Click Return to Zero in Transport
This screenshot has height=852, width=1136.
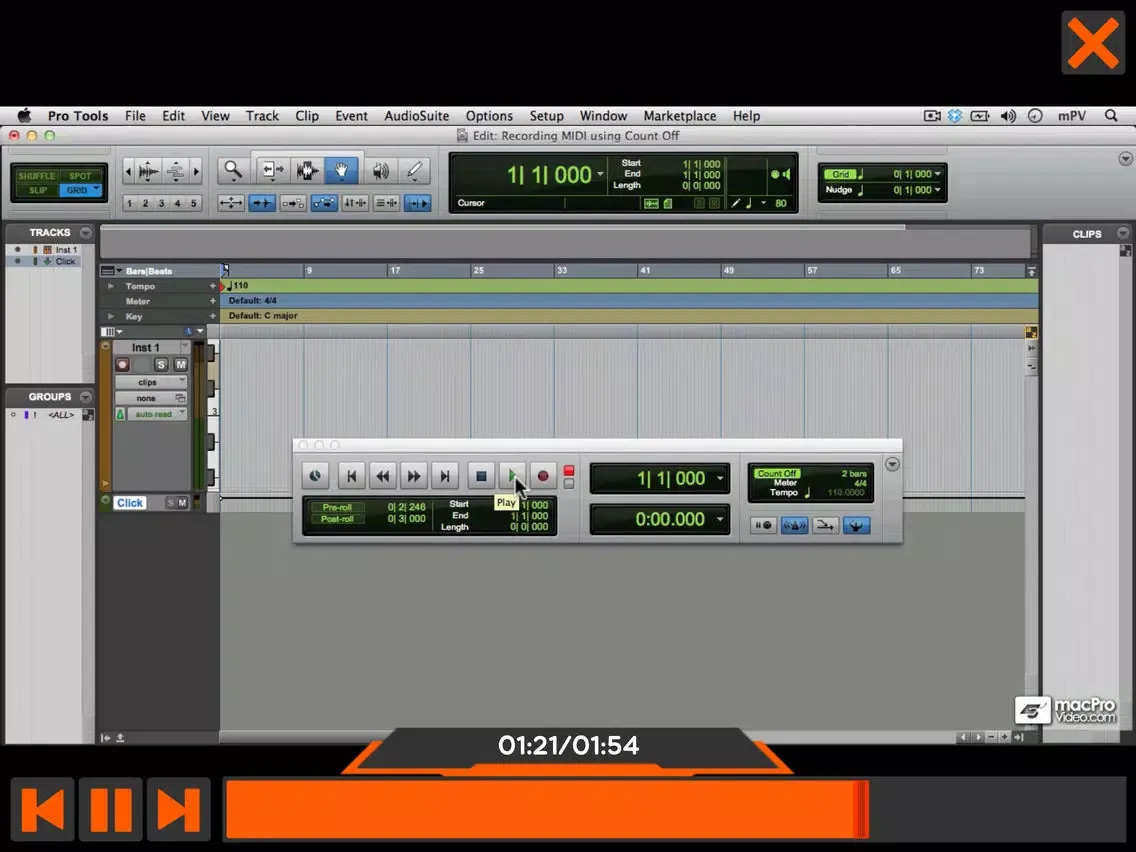pos(351,476)
